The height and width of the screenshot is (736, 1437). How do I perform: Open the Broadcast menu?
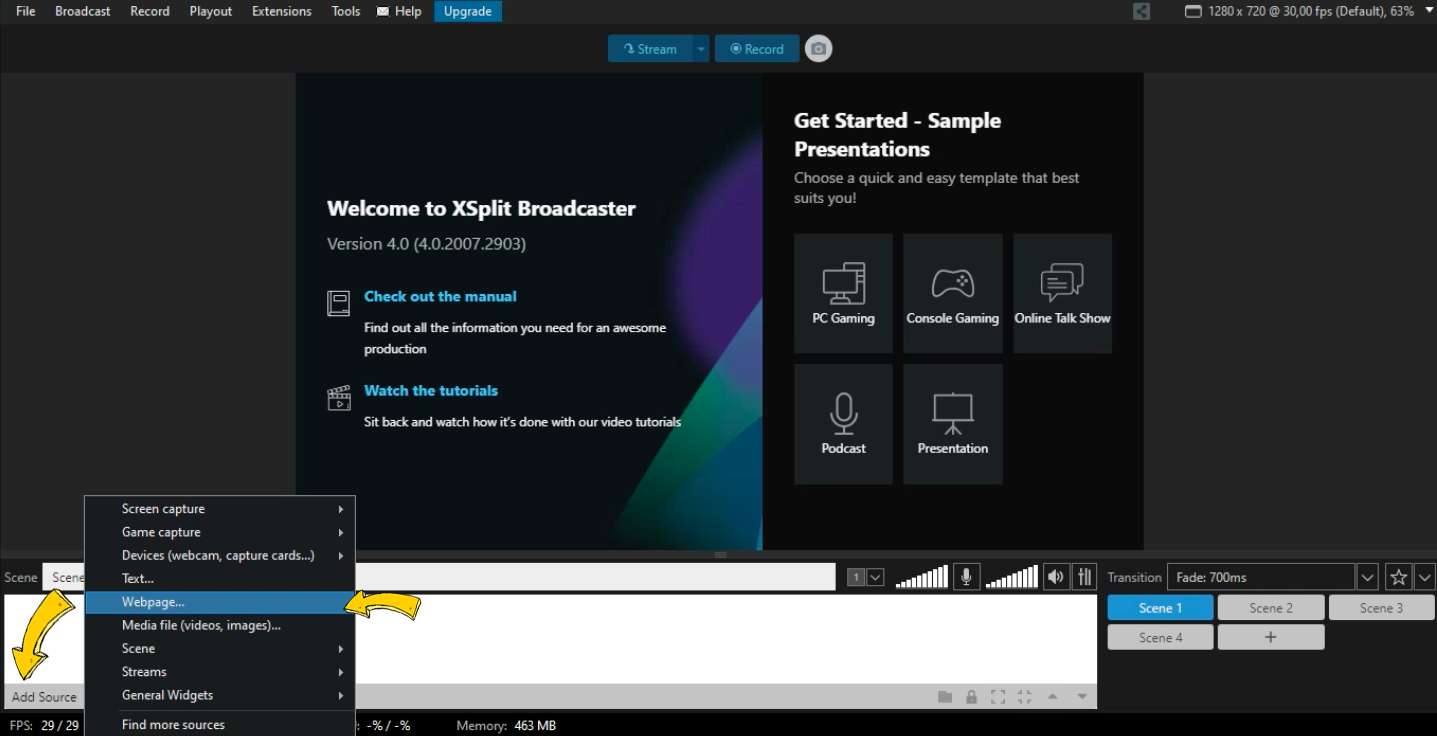83,11
